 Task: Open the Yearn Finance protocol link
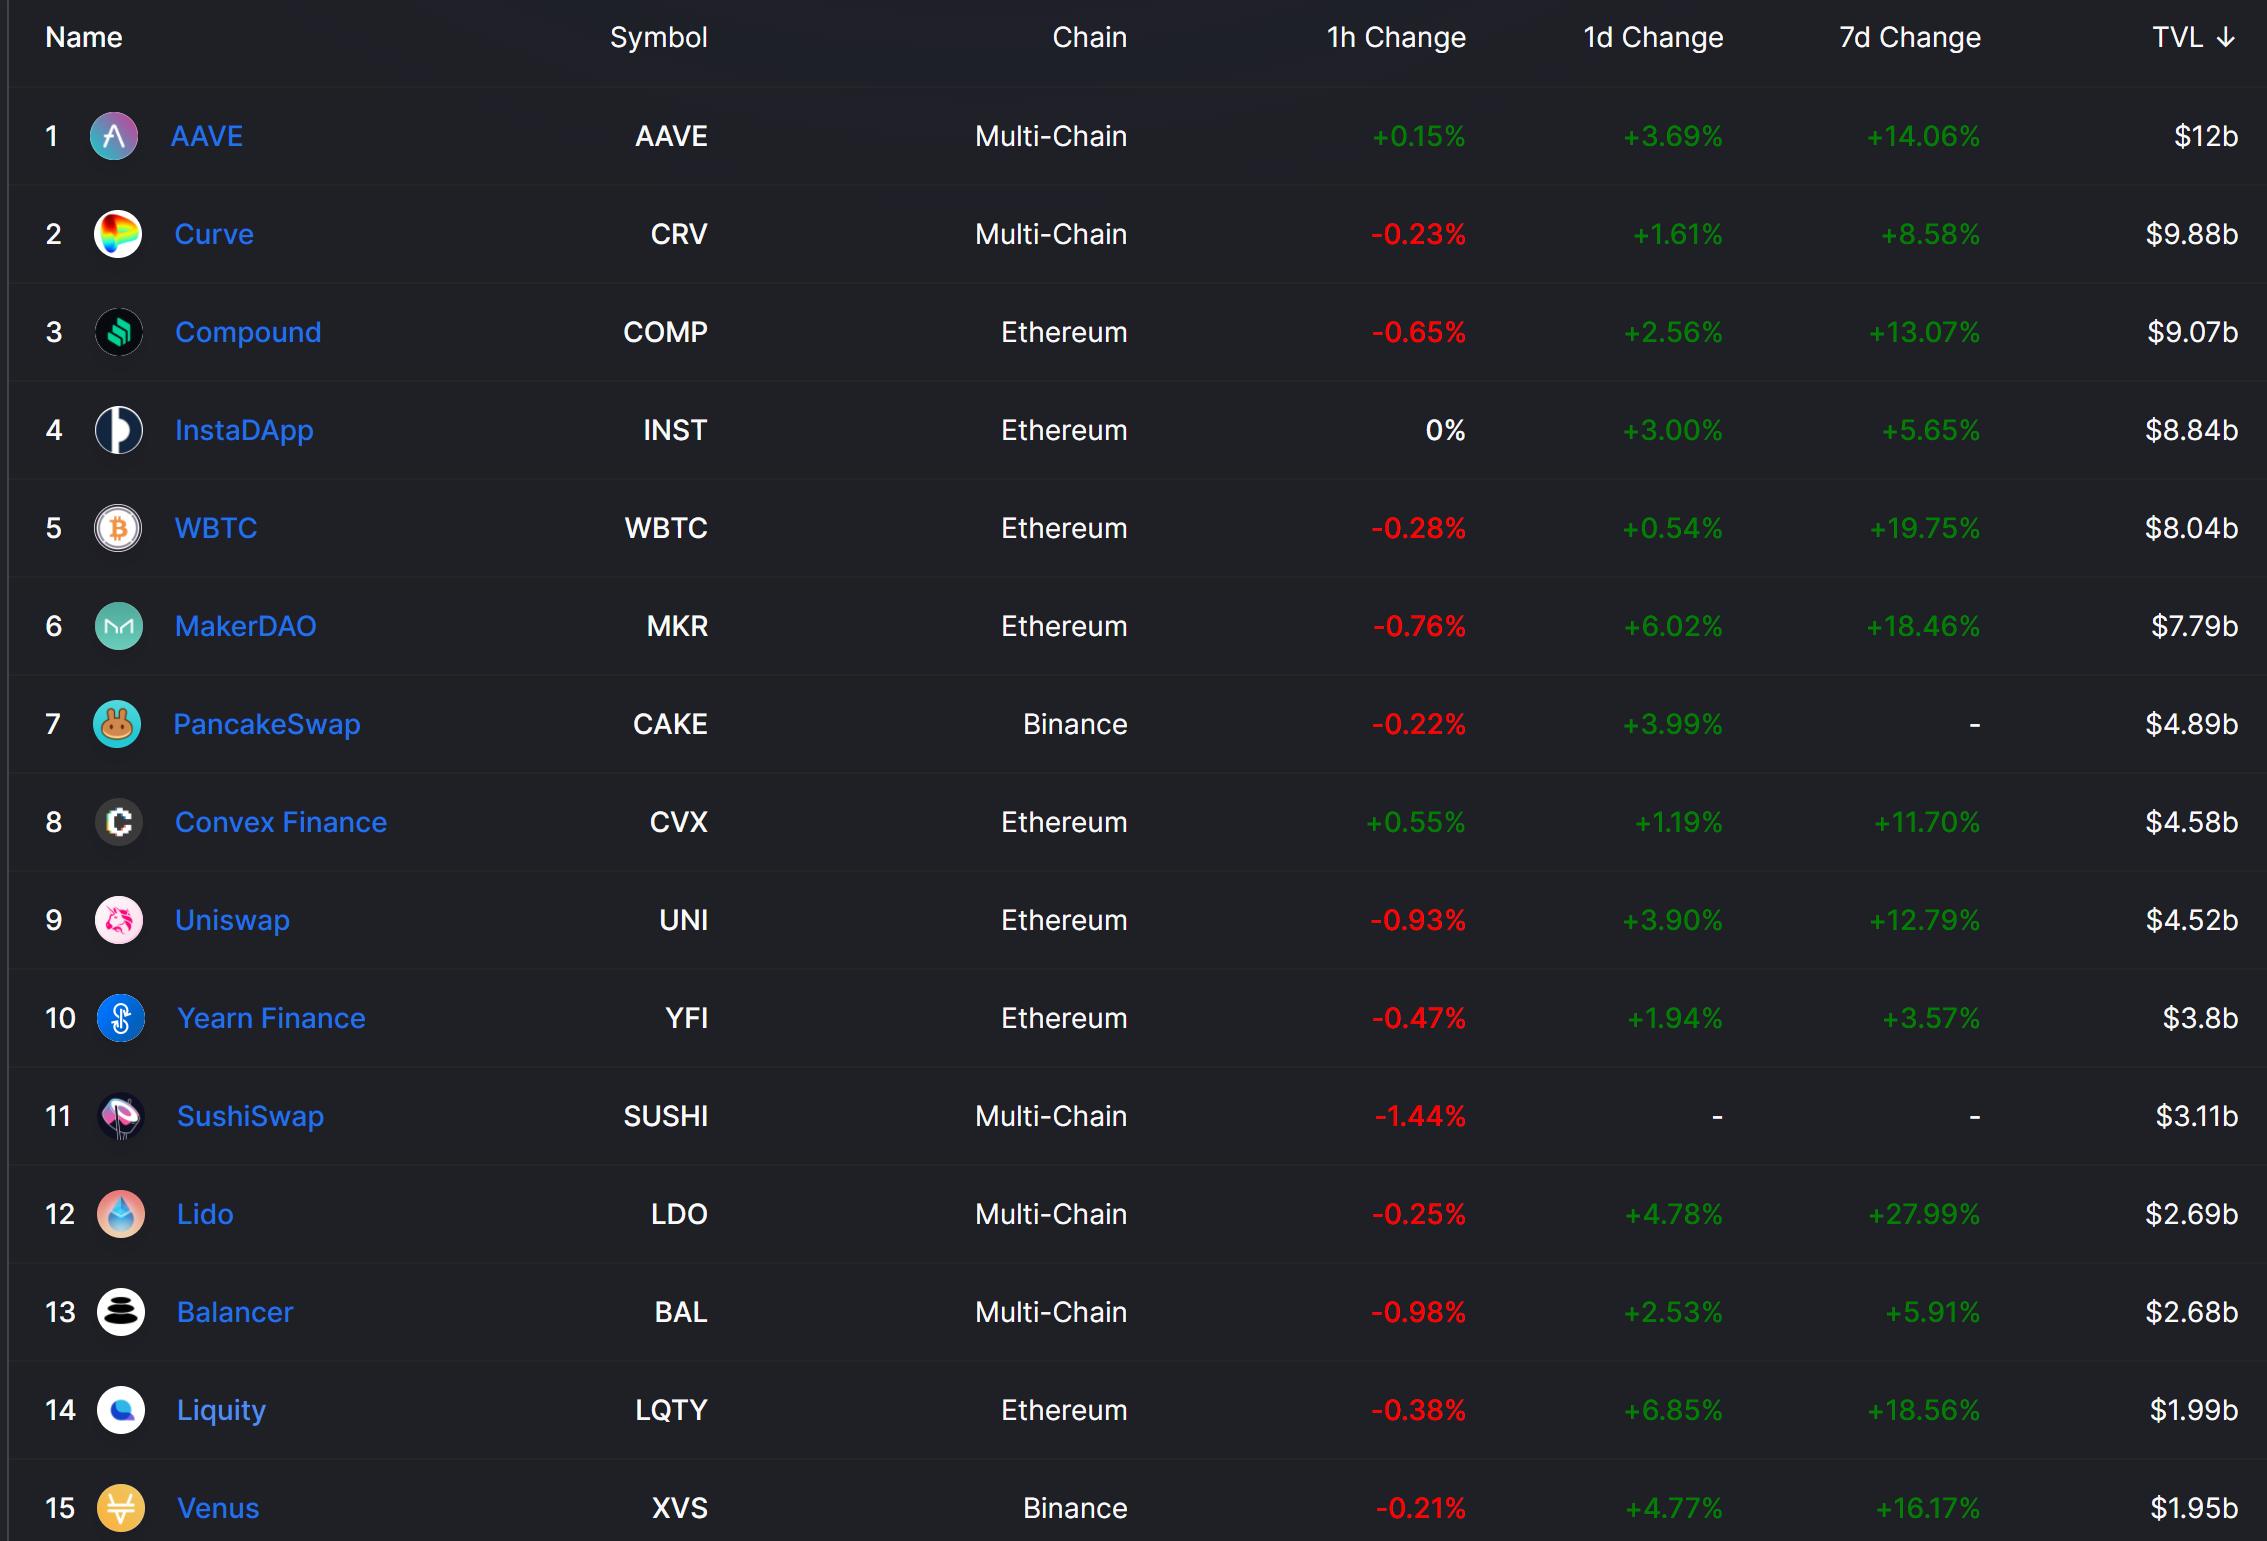click(x=270, y=1018)
